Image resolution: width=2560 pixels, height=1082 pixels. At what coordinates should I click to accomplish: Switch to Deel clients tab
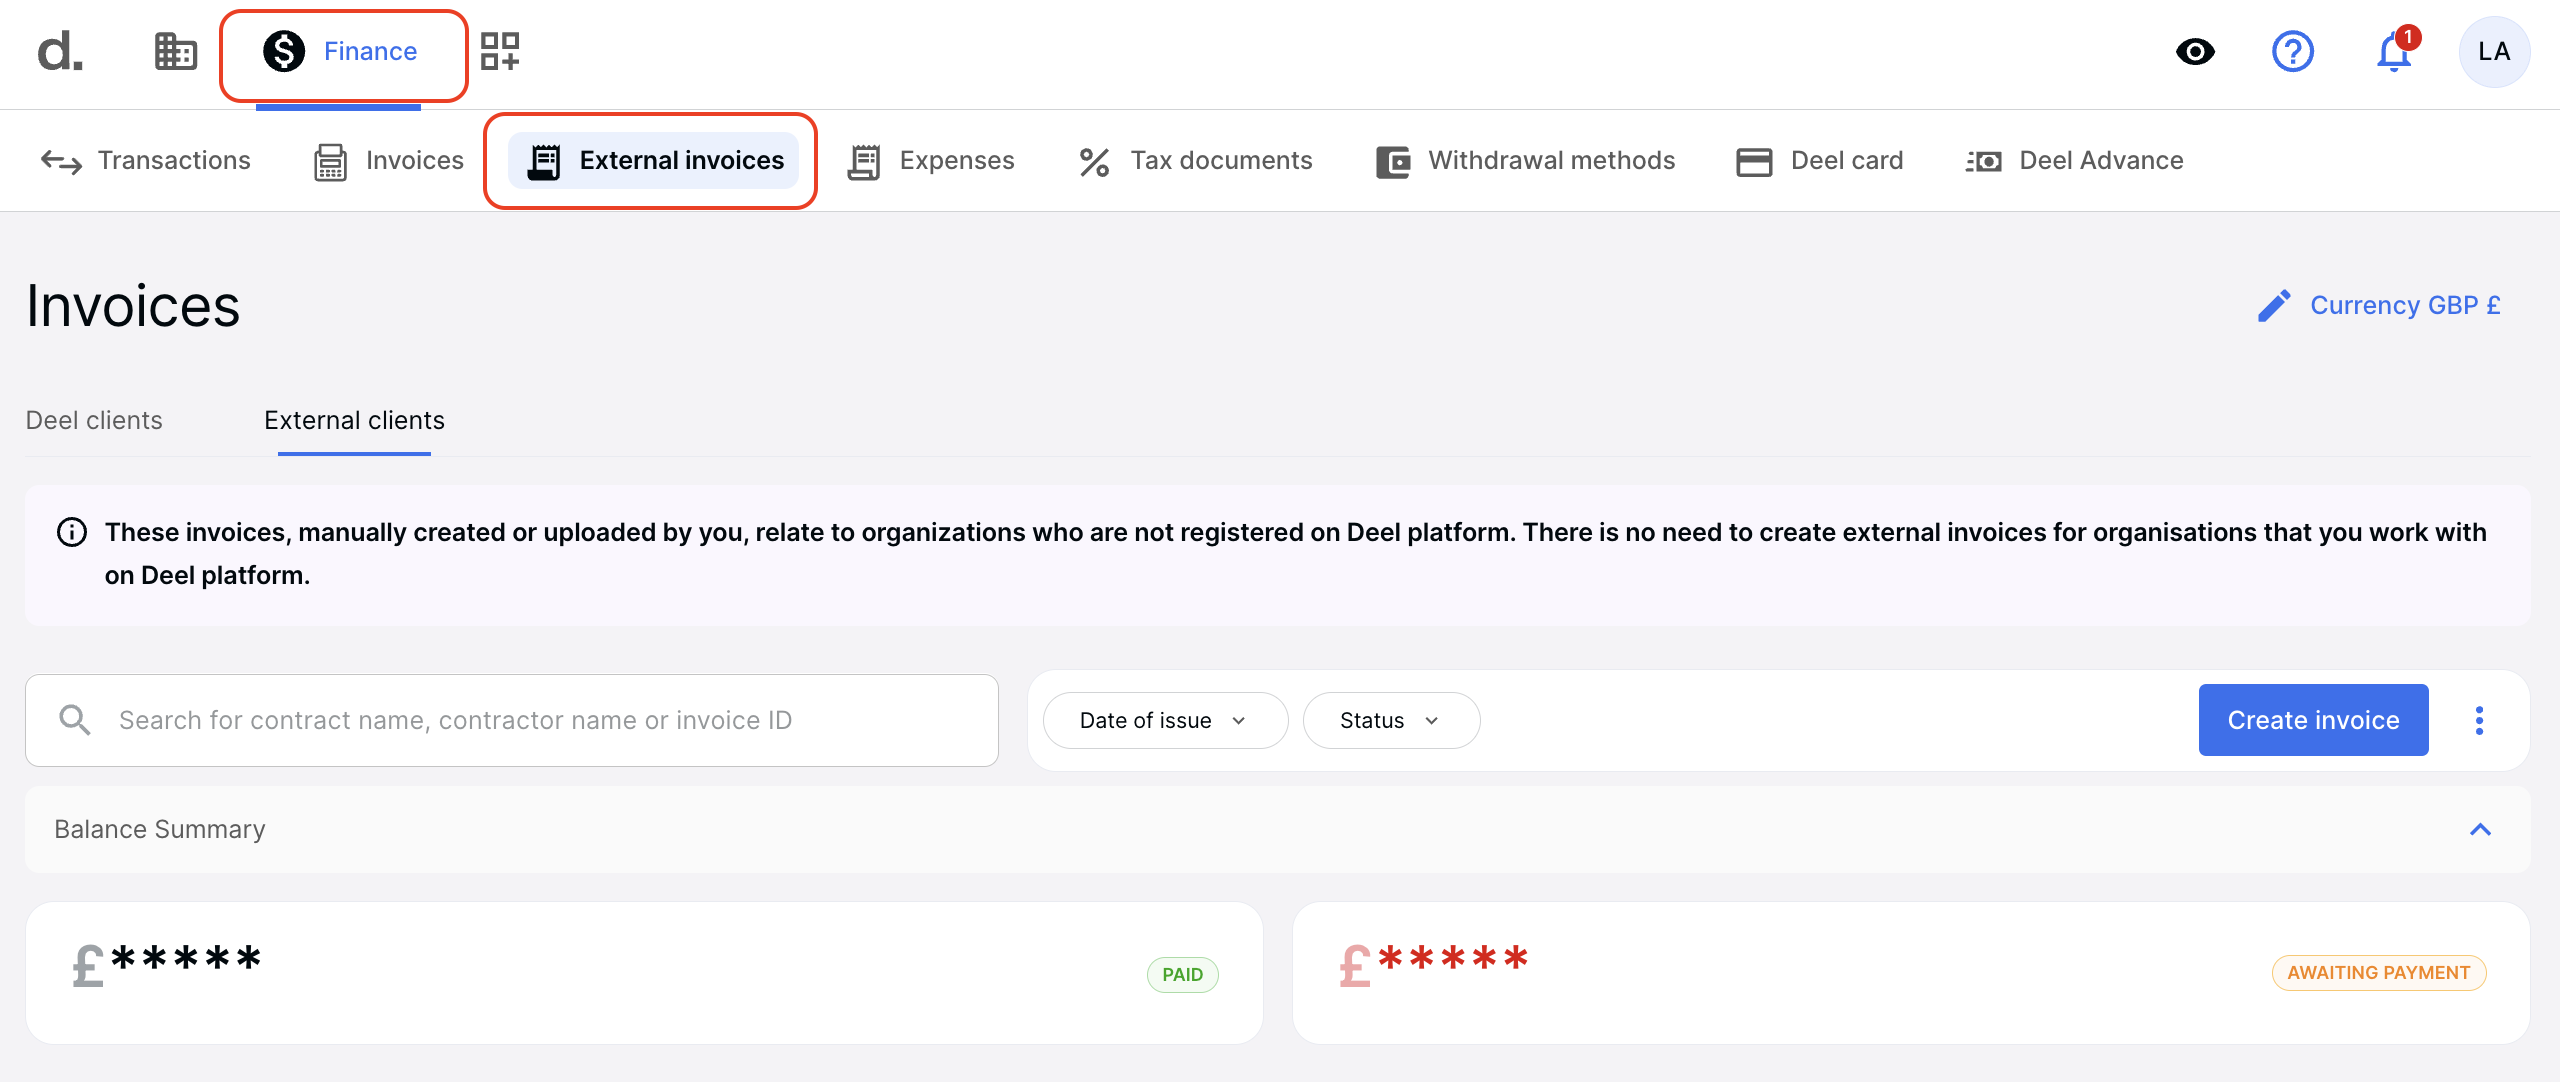tap(94, 420)
